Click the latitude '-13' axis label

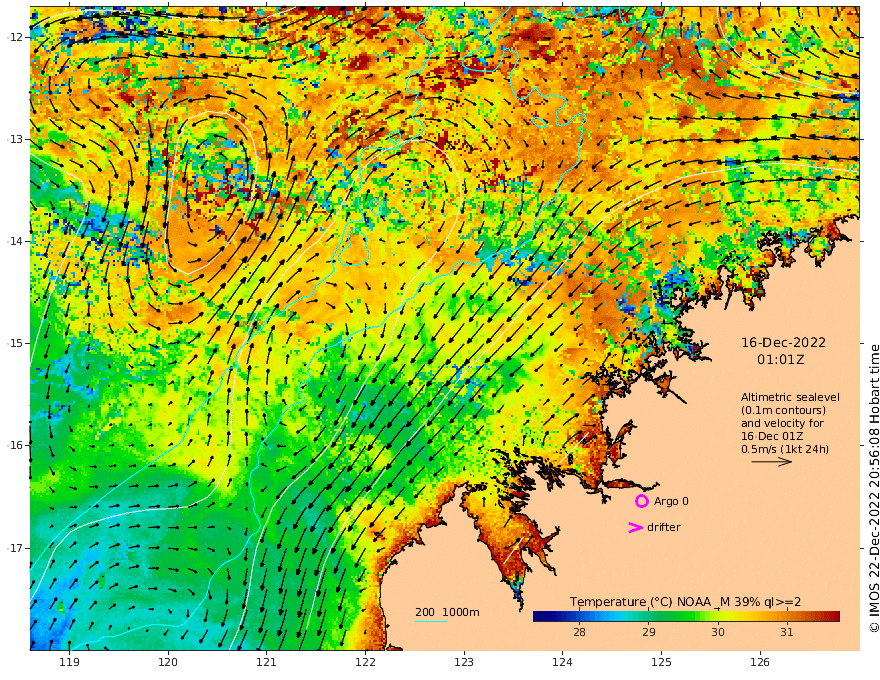(x=15, y=139)
